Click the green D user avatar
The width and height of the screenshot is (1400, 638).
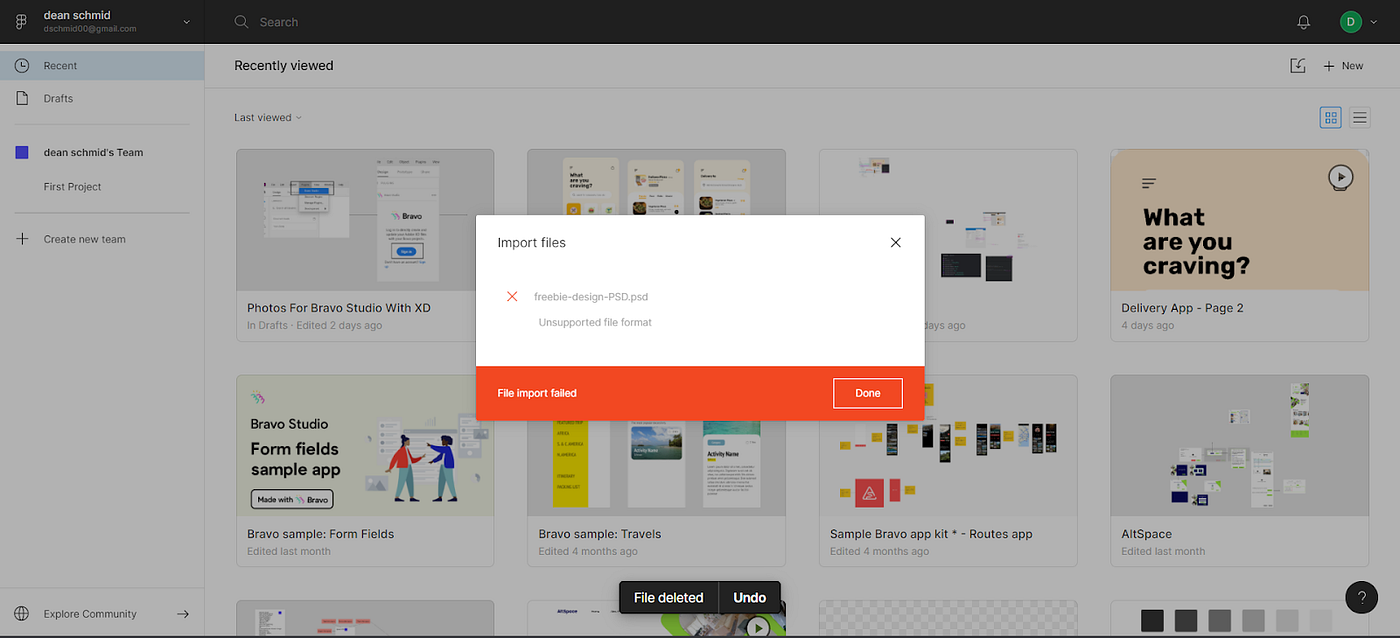click(1350, 22)
